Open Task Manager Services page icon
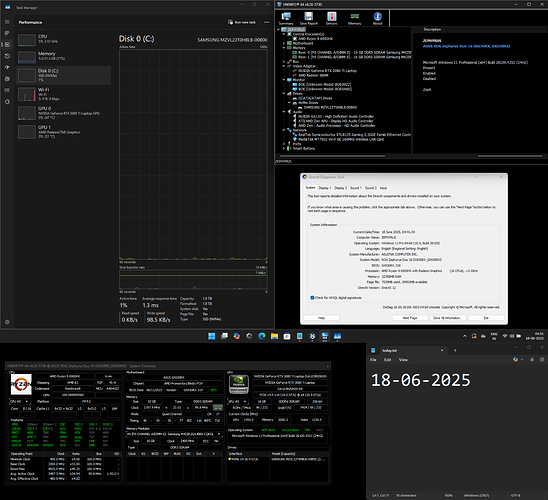The image size is (548, 500). pyautogui.click(x=7, y=102)
